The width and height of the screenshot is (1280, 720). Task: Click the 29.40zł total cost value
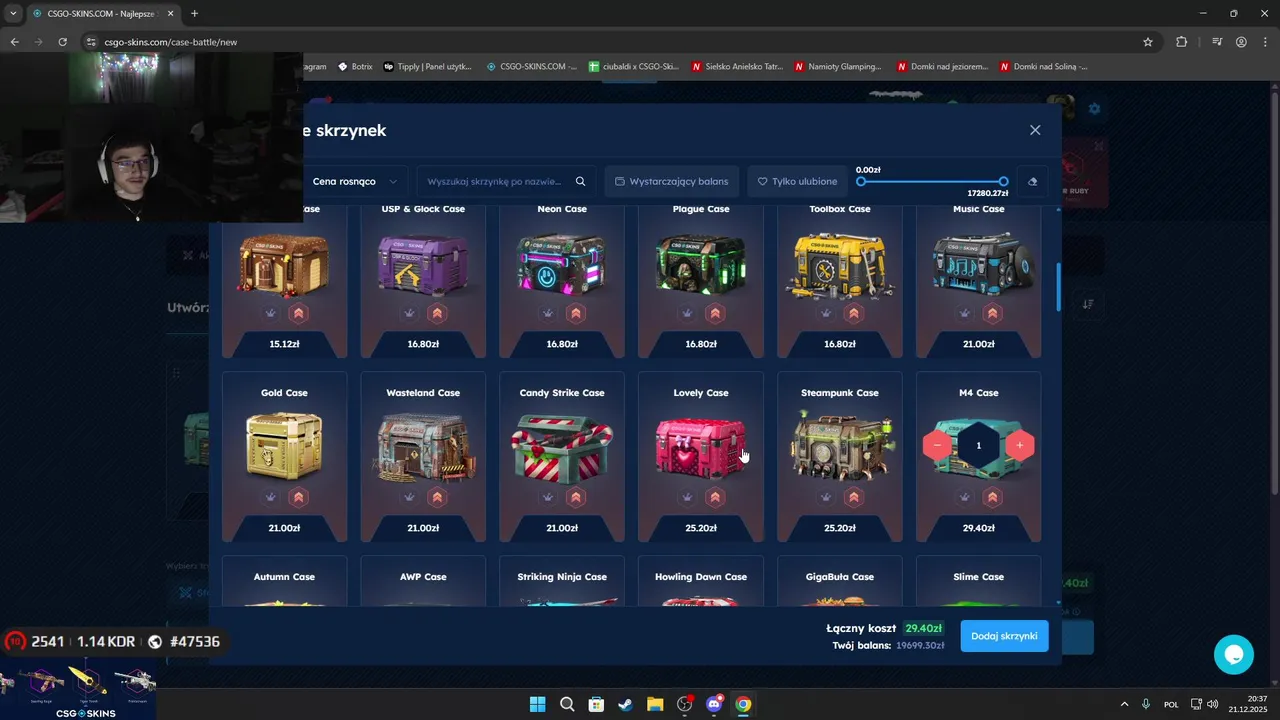923,628
